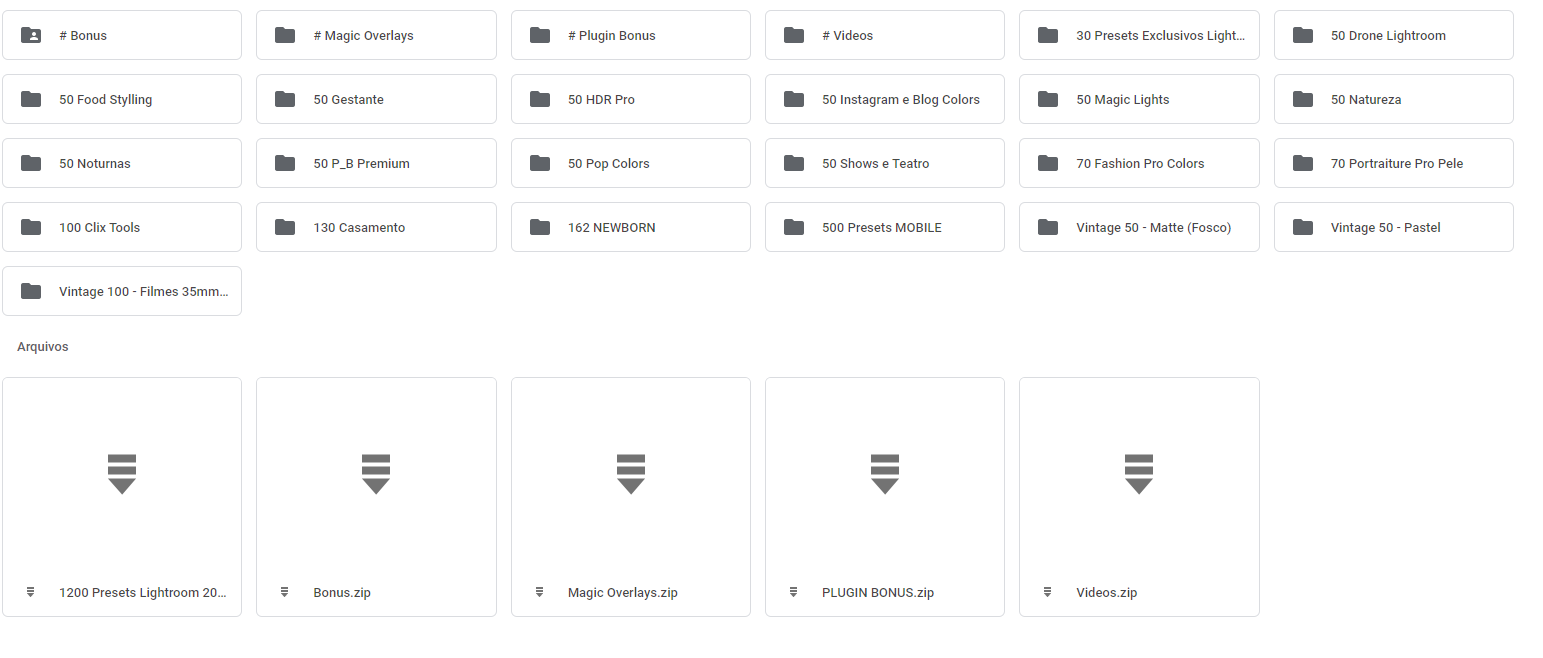
Task: Click the shared folder icon of # Bonus
Action: (31, 36)
